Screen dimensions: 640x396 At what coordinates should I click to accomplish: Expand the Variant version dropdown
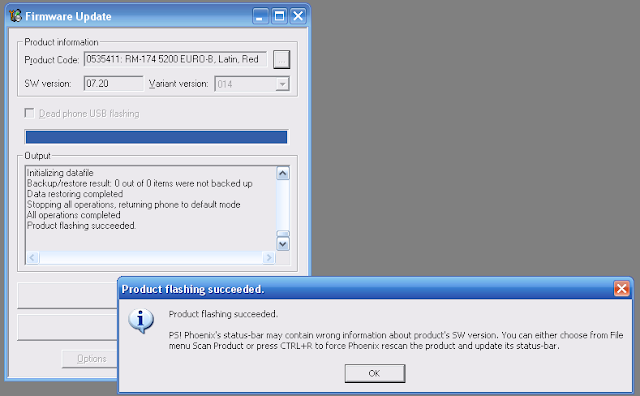pos(282,84)
